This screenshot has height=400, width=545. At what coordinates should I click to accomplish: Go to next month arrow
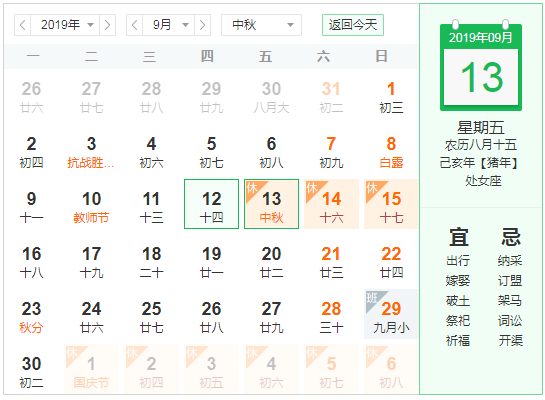pyautogui.click(x=202, y=25)
